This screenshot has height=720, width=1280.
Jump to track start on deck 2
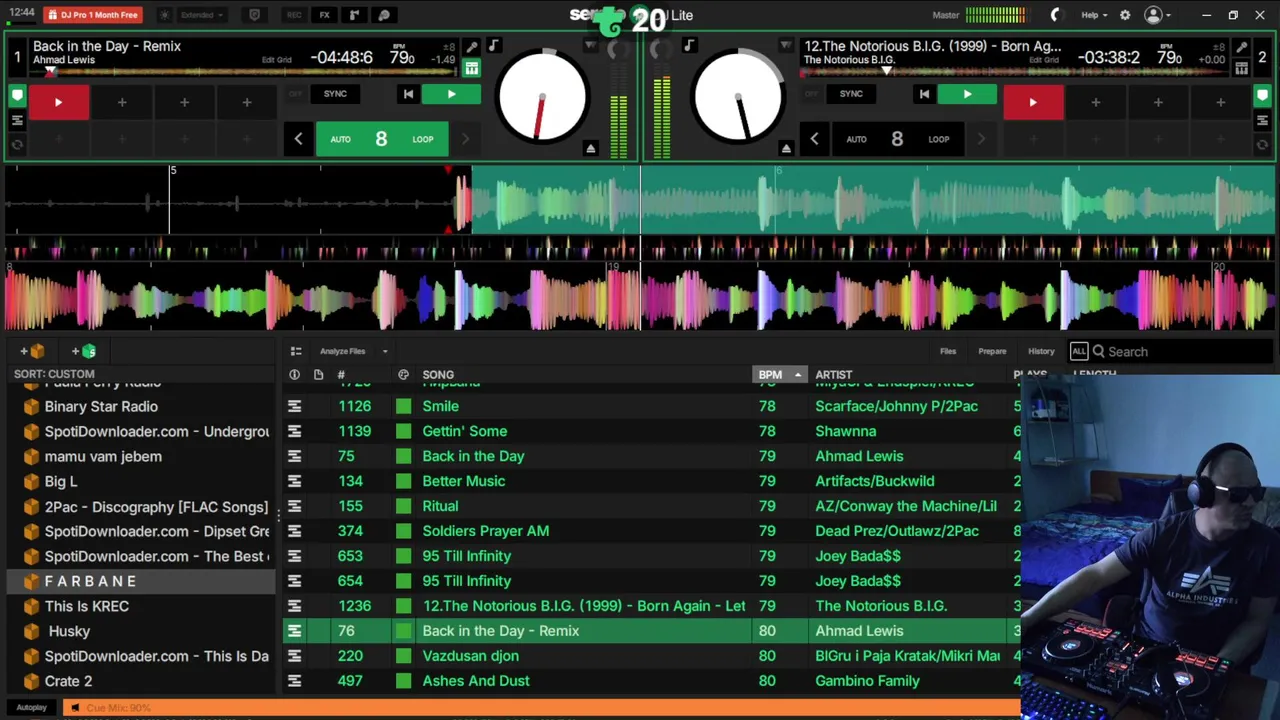tap(924, 95)
